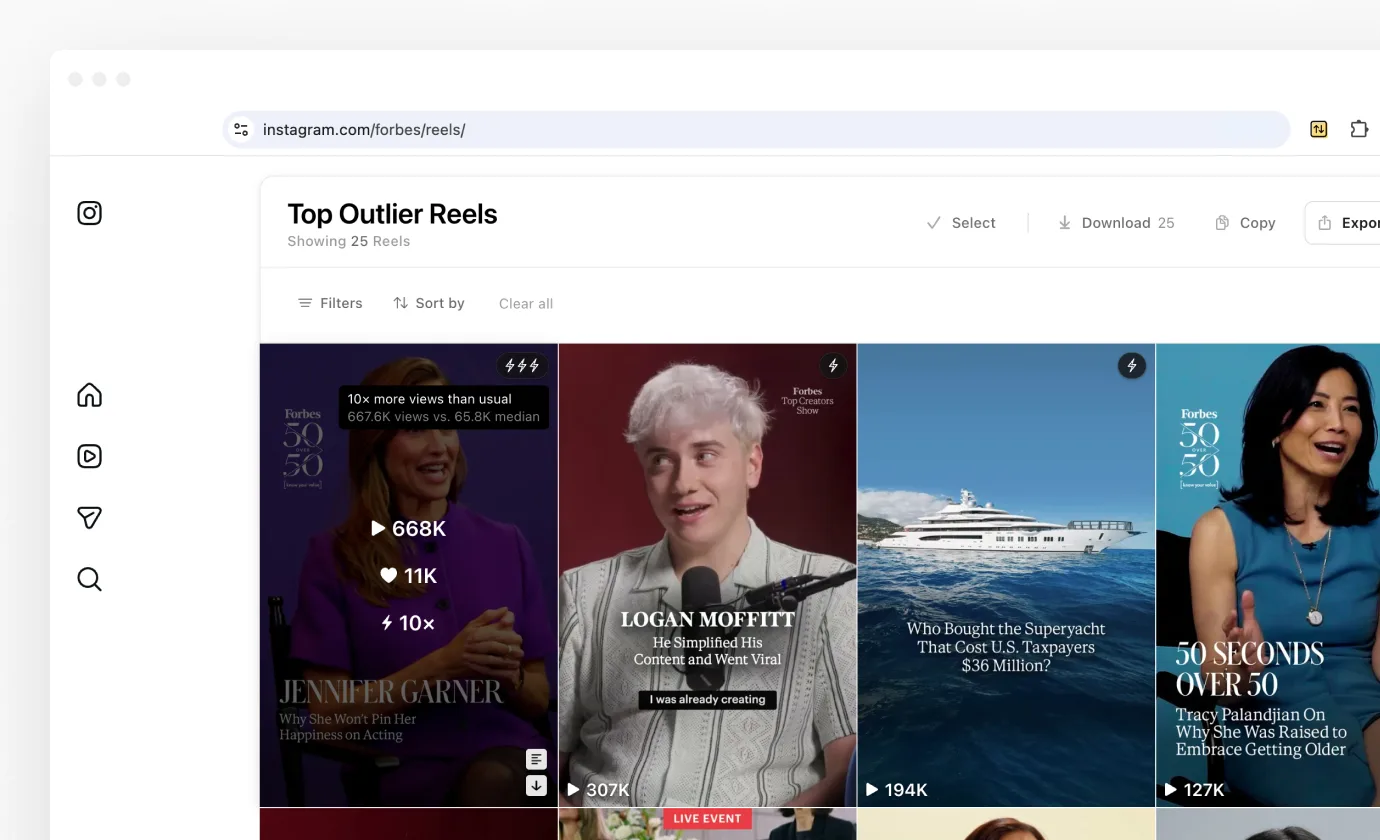The width and height of the screenshot is (1380, 840).
Task: Open the Messages paper-plane icon
Action: click(x=90, y=517)
